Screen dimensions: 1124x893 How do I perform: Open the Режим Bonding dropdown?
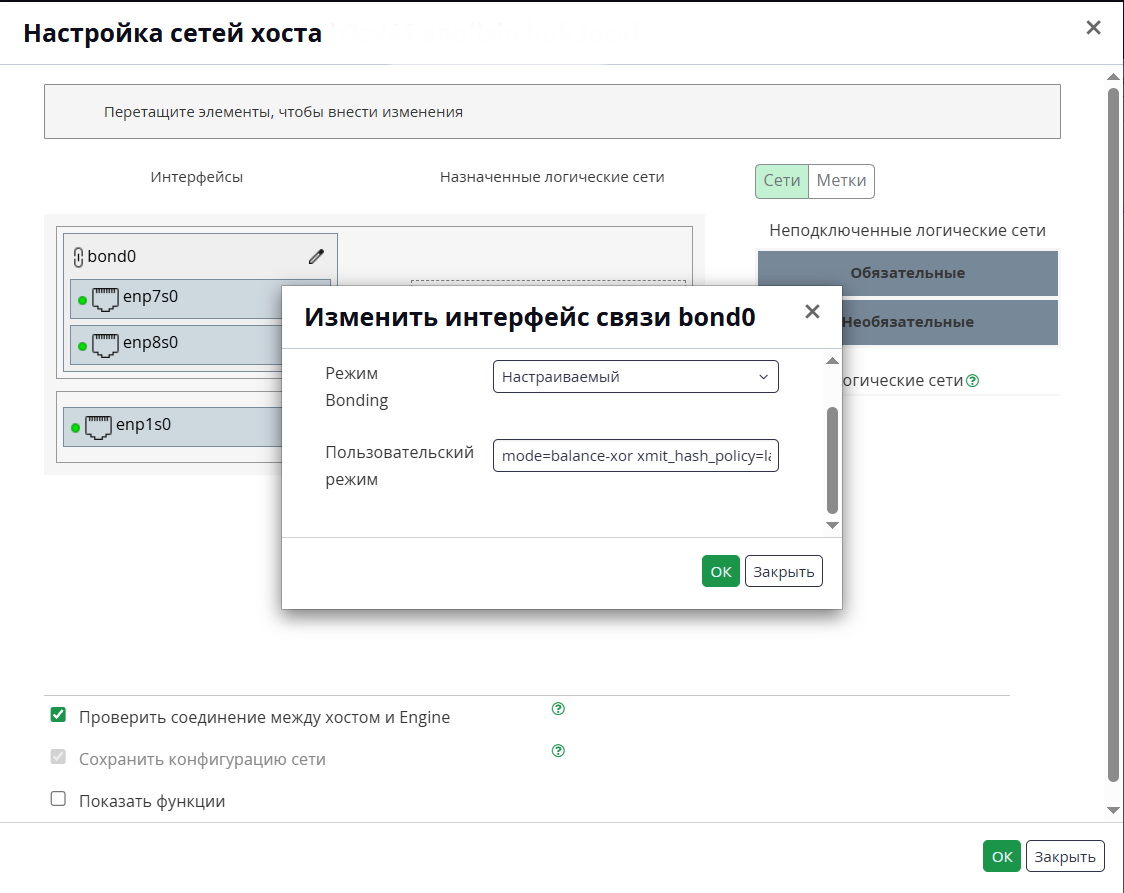(x=636, y=377)
